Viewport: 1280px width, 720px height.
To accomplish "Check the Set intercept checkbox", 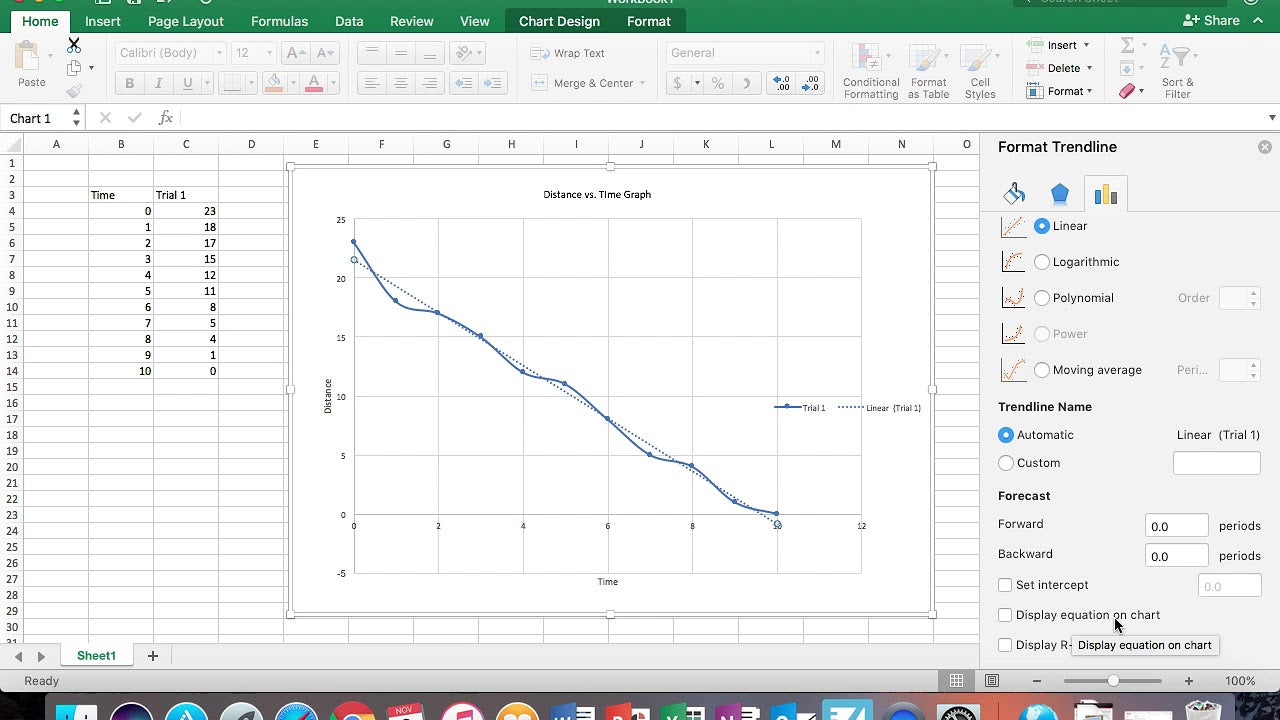I will click(1005, 585).
